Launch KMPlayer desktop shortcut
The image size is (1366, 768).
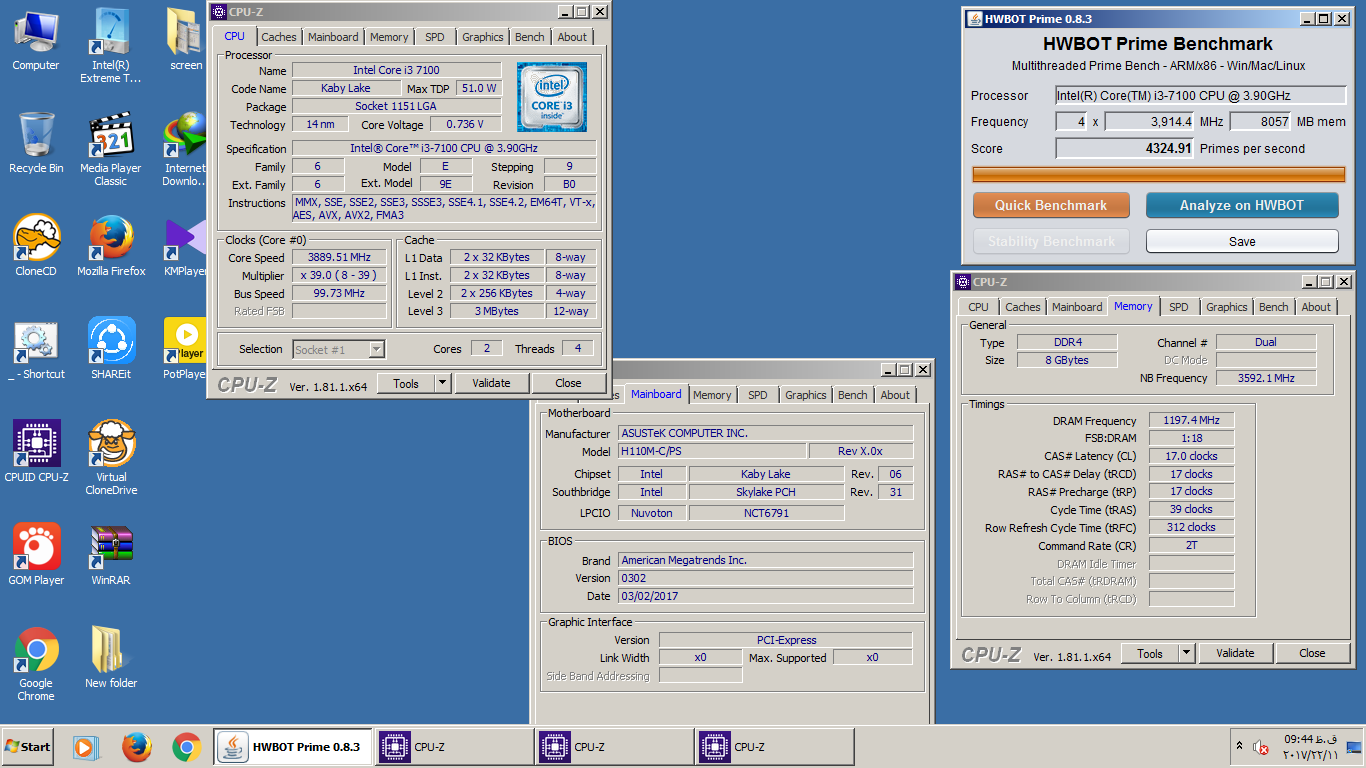pos(186,246)
